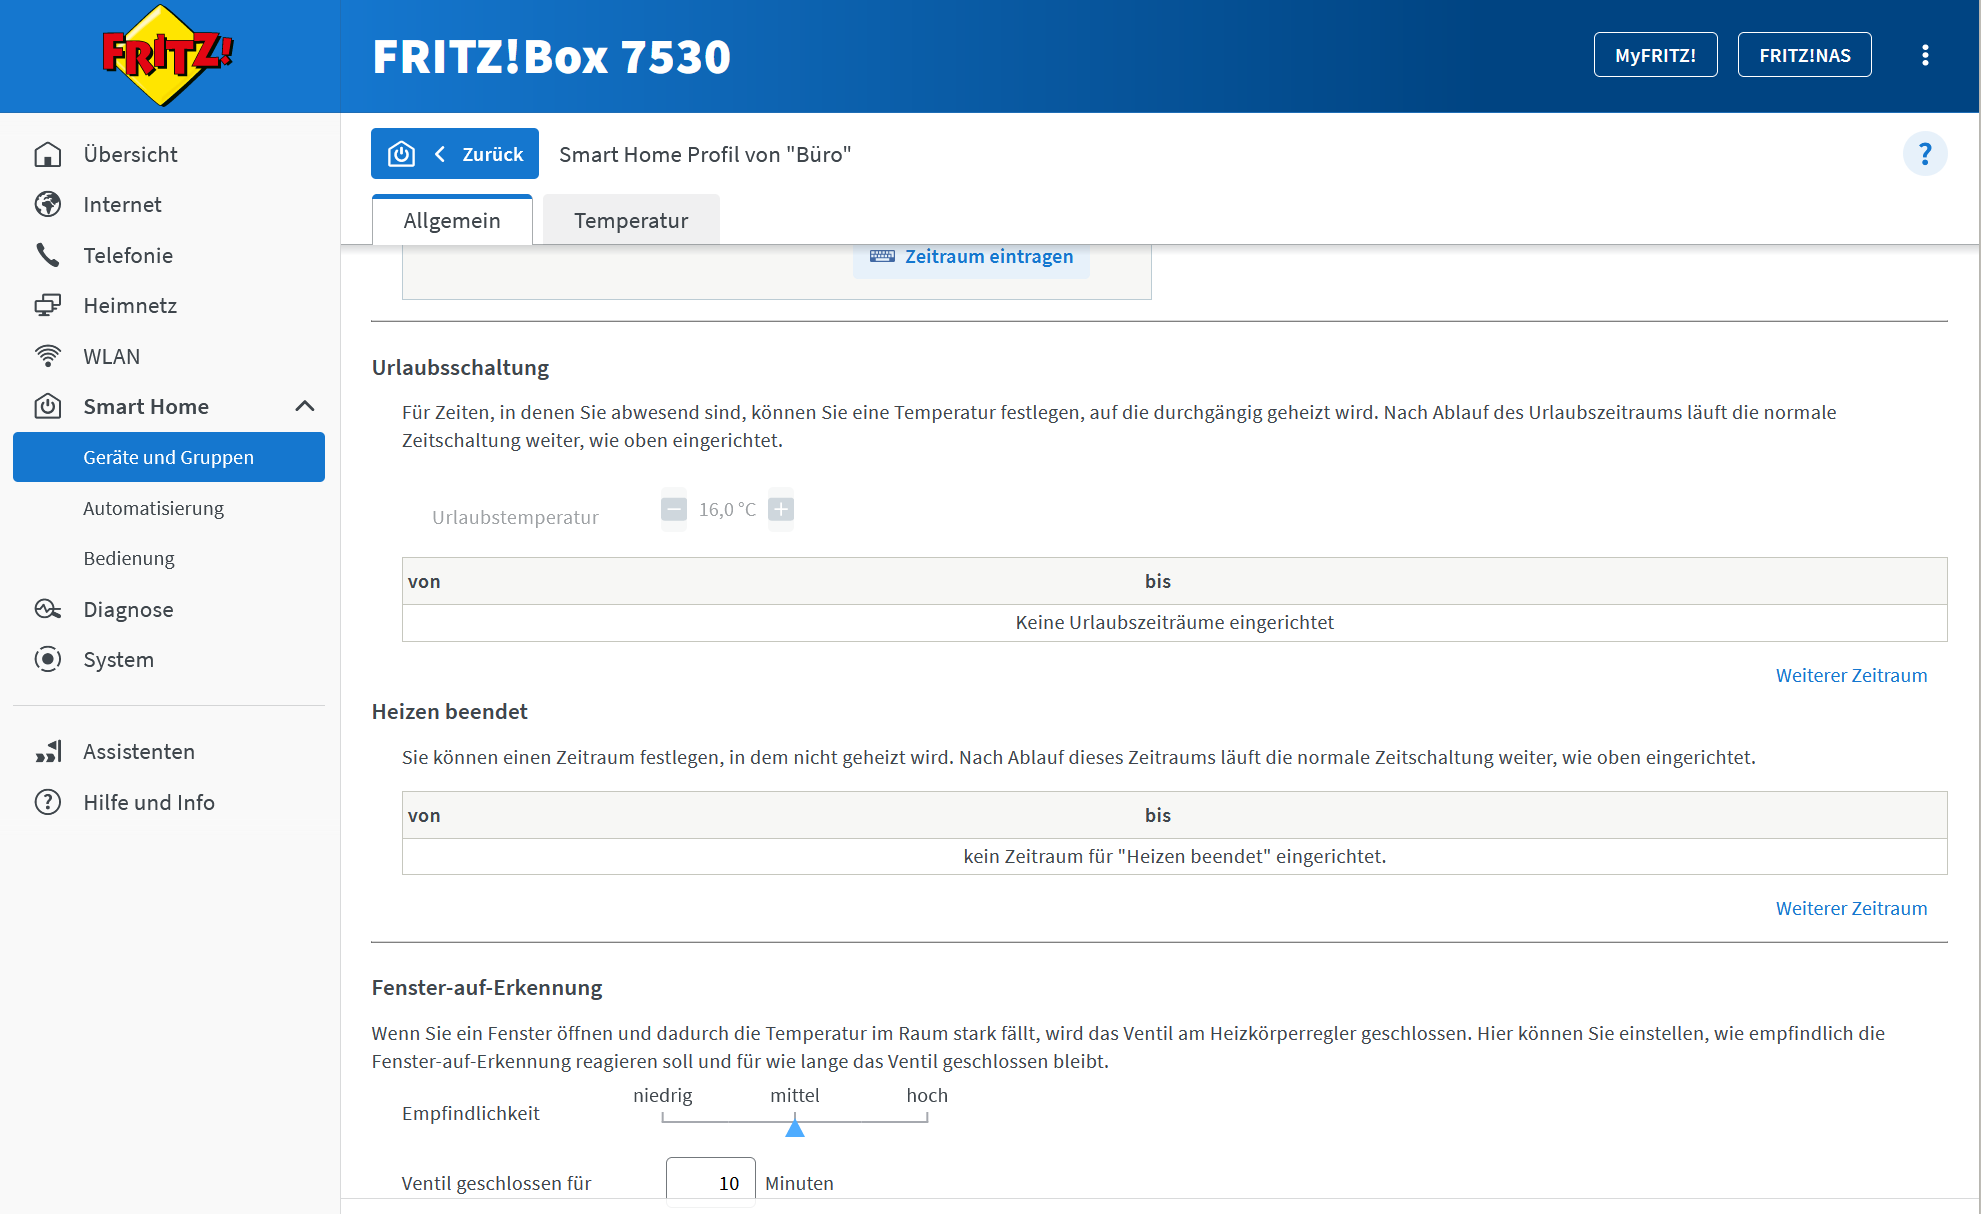
Task: Expand the System menu
Action: click(x=118, y=660)
